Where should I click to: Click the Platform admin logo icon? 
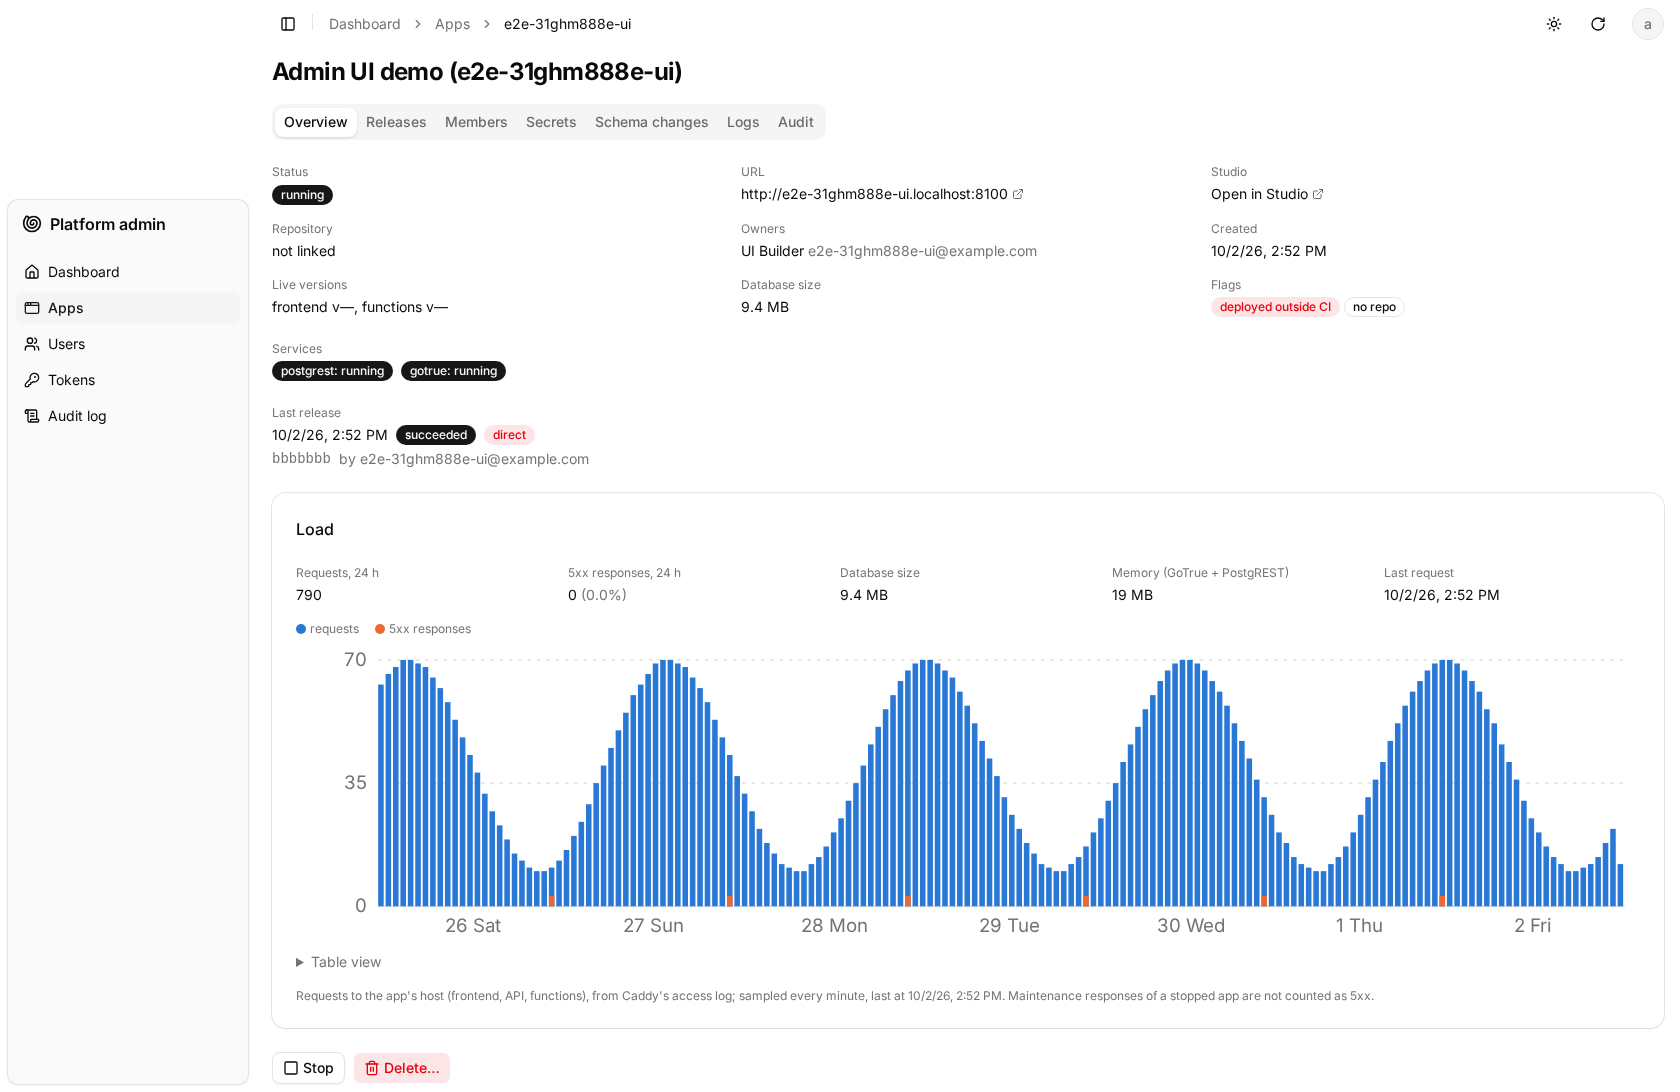coord(32,224)
